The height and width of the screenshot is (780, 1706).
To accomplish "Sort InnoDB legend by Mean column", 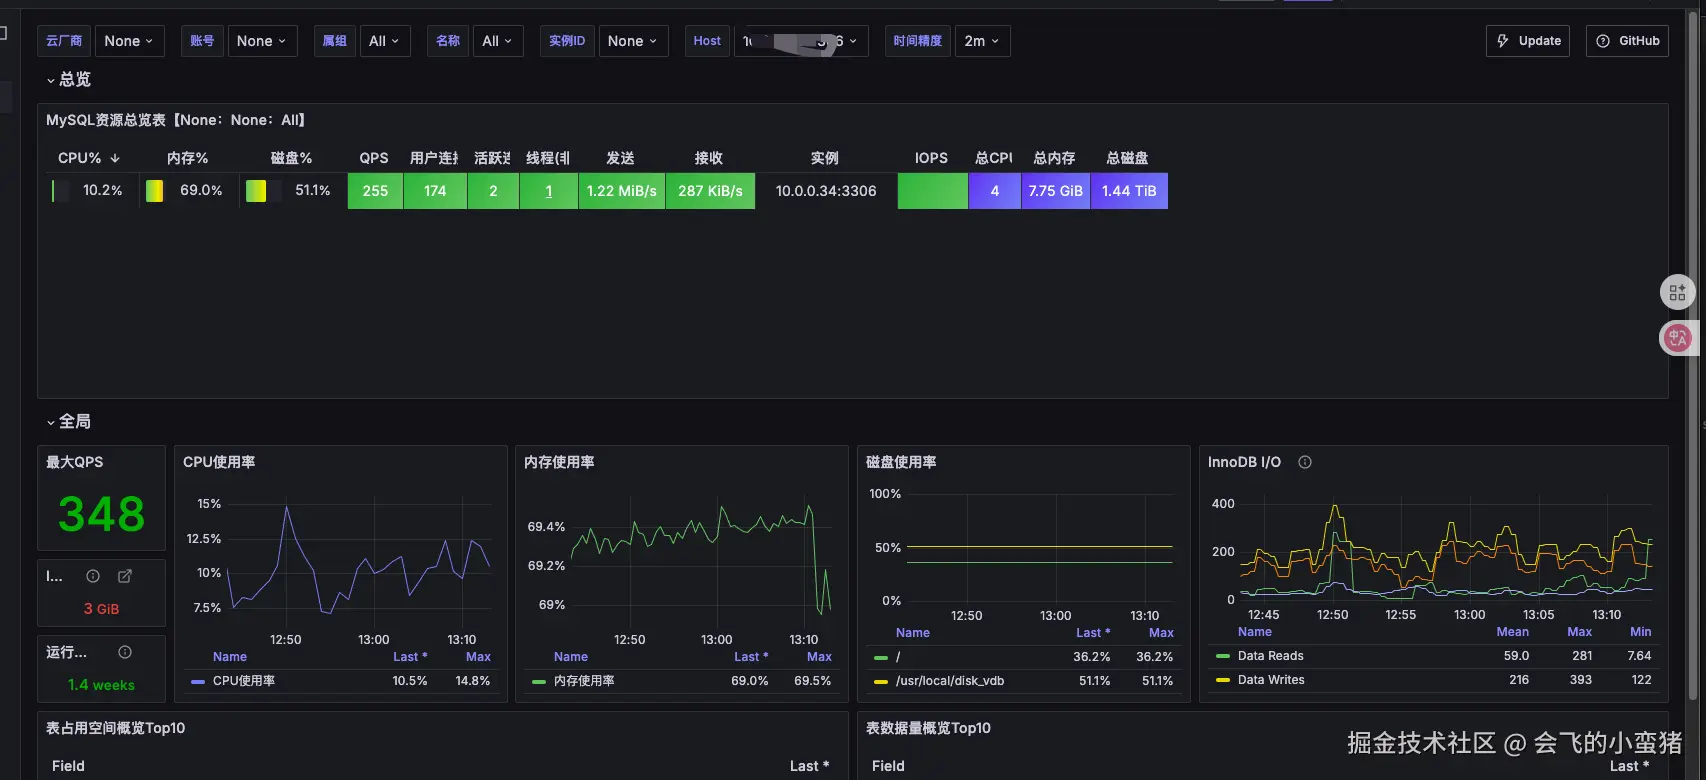I will [1512, 632].
